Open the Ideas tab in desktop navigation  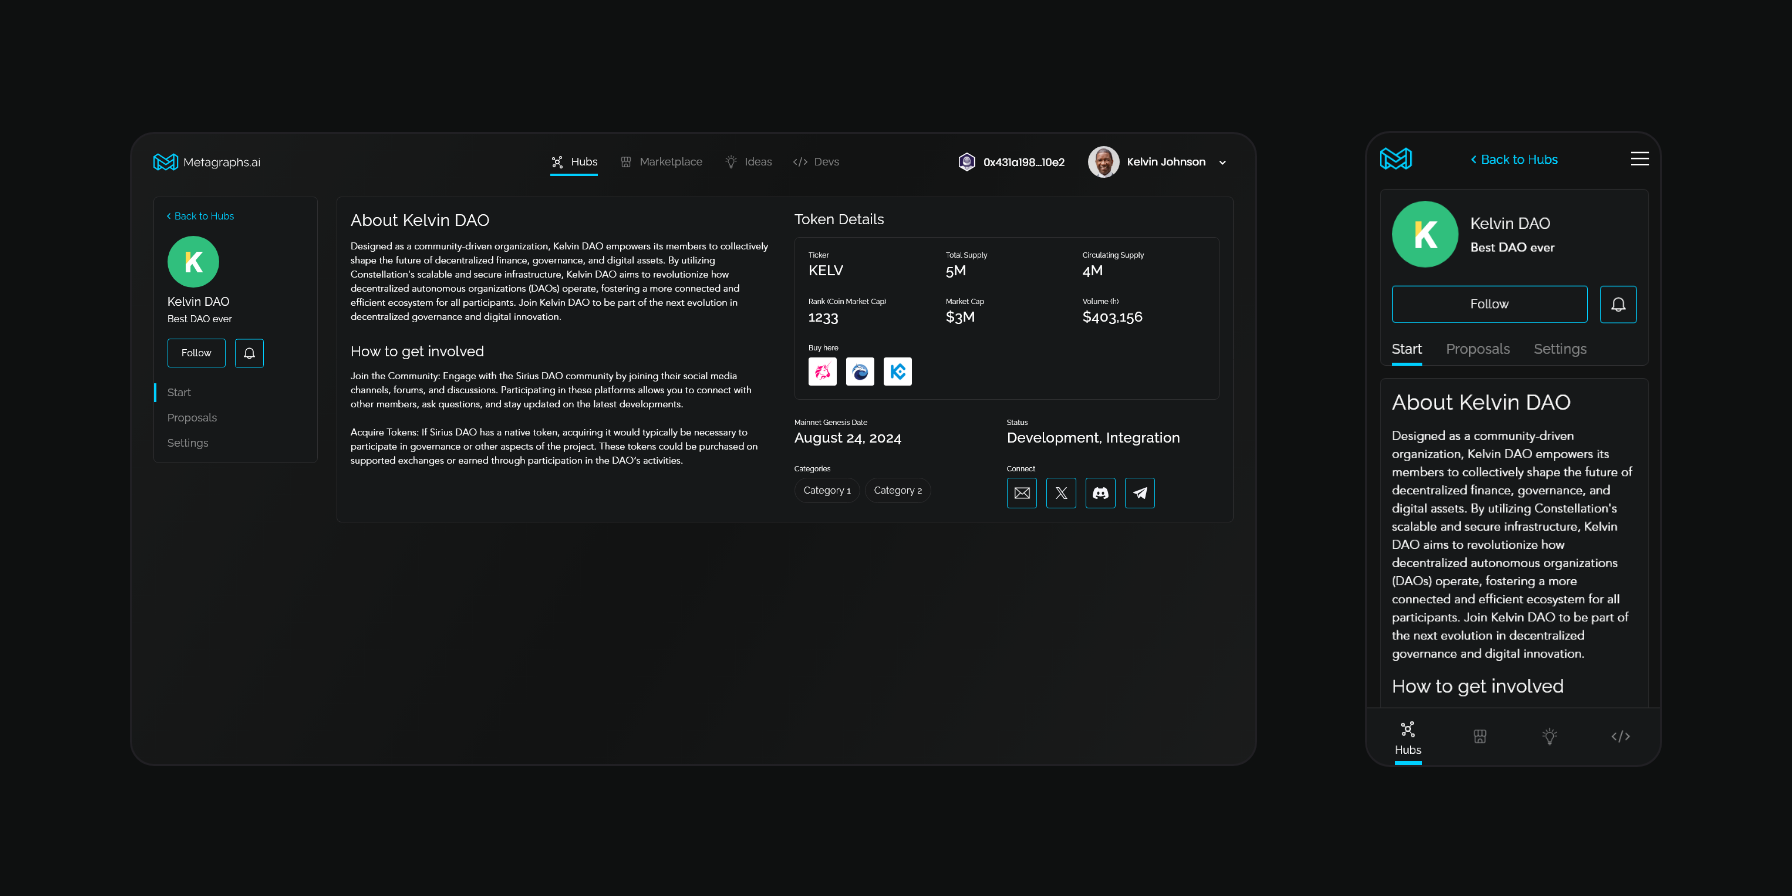click(748, 162)
